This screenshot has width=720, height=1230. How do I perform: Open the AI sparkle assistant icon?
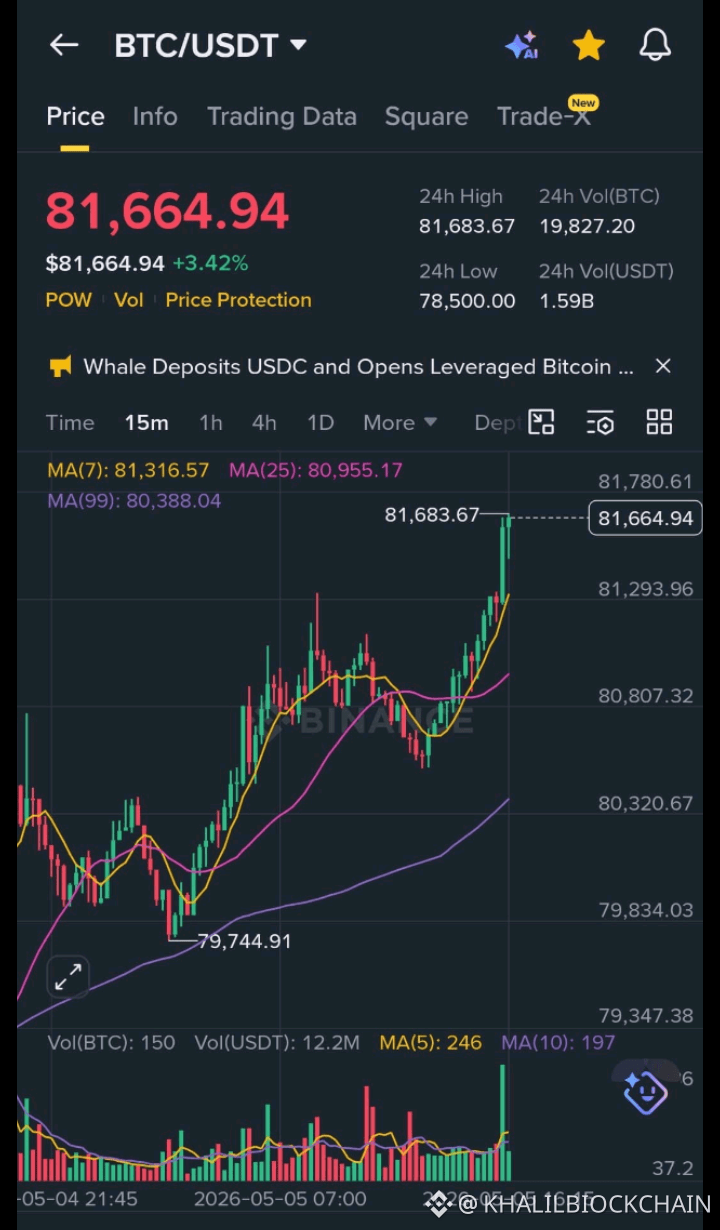click(522, 45)
